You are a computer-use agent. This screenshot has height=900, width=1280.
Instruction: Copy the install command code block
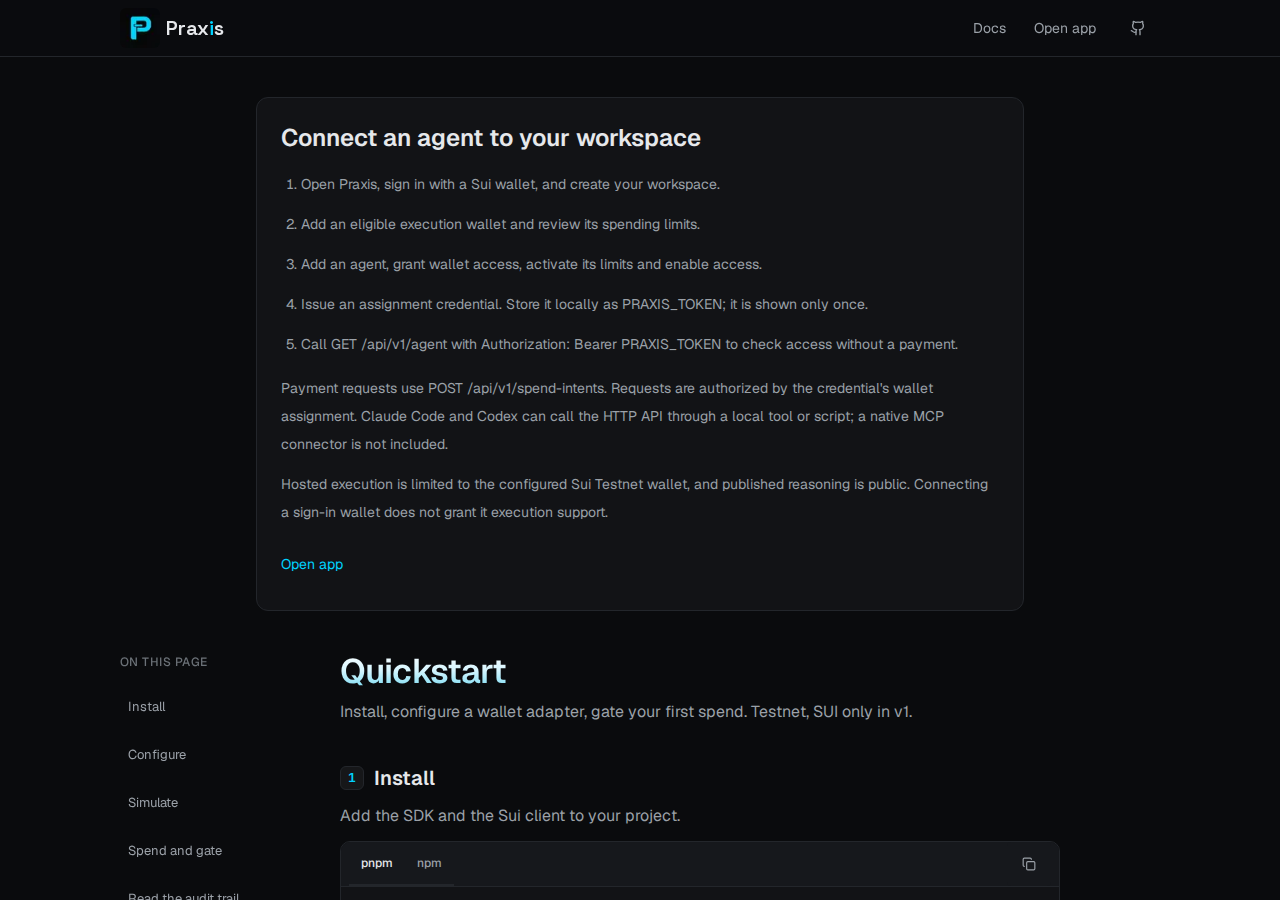click(x=1029, y=864)
